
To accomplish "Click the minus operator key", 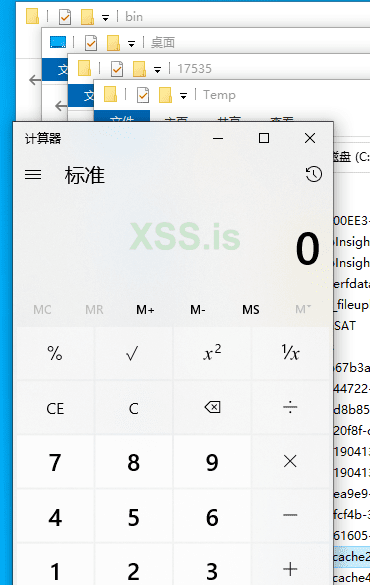I will tap(291, 516).
